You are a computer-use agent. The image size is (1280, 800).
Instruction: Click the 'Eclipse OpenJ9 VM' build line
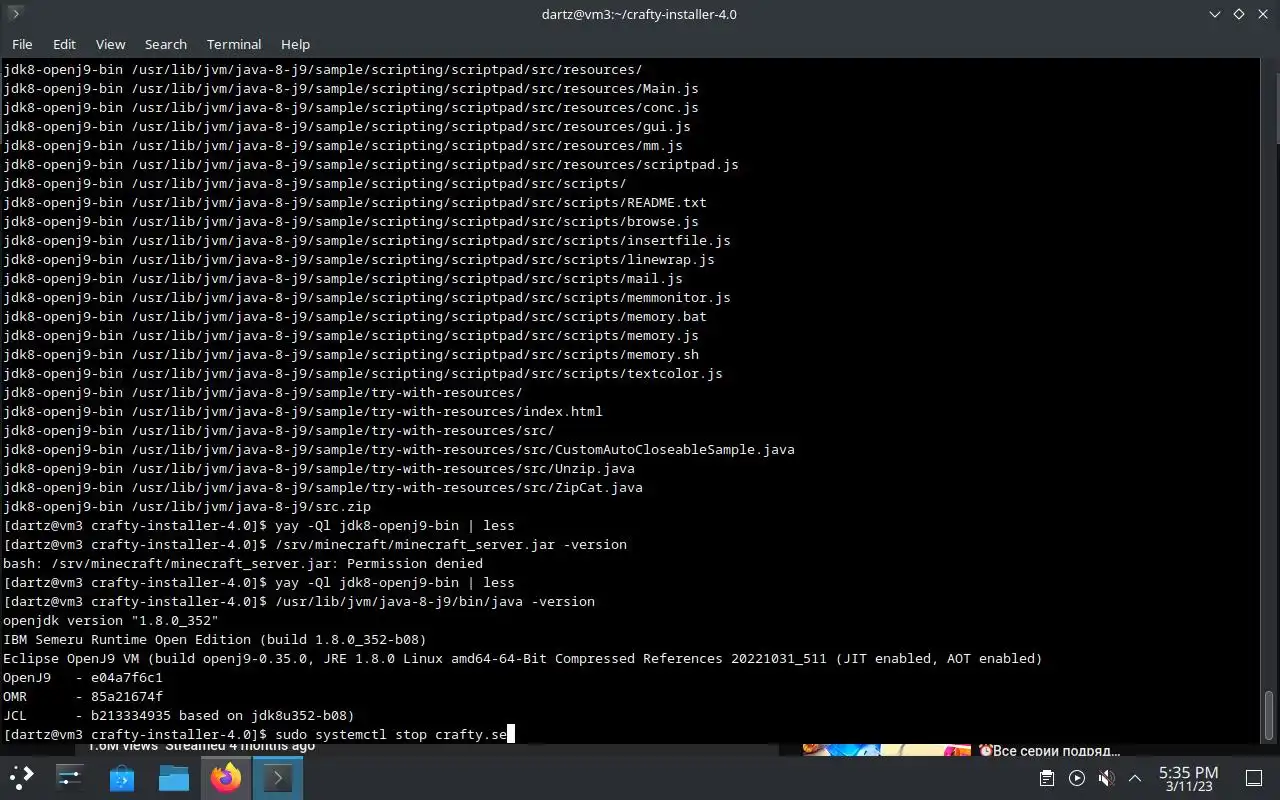pyautogui.click(x=523, y=659)
